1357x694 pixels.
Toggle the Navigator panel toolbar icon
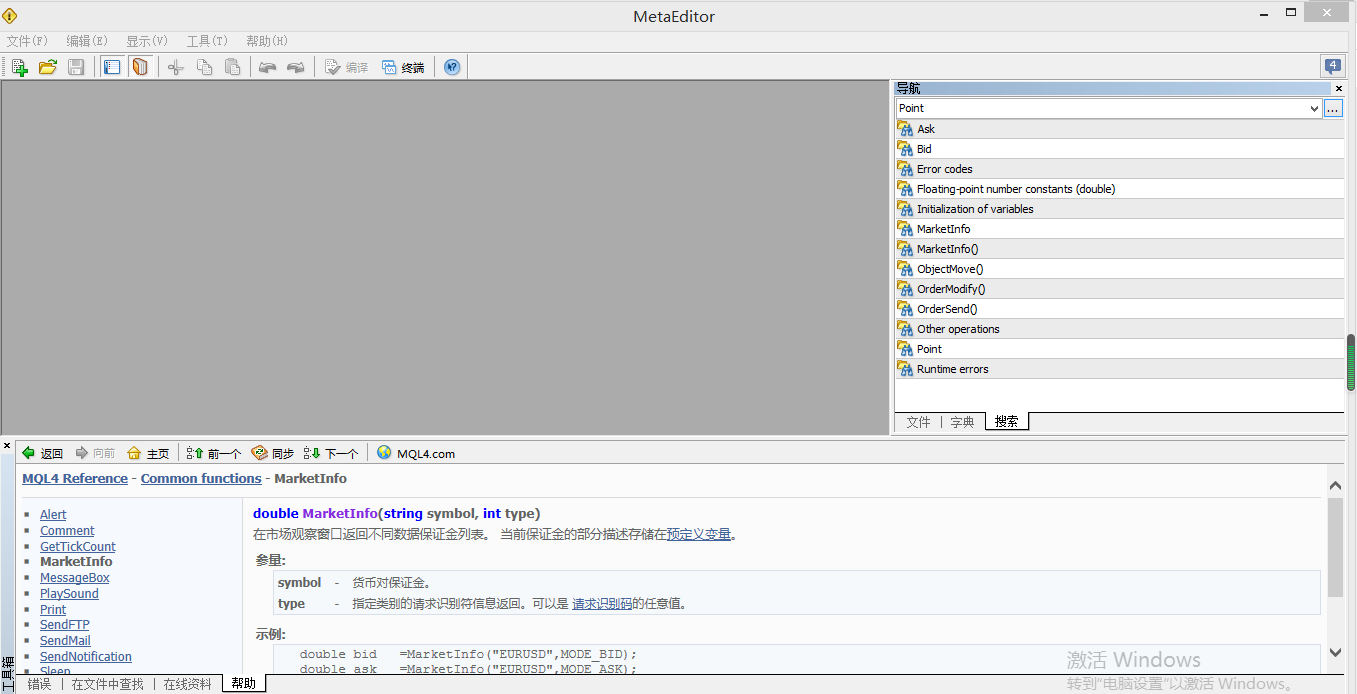click(112, 67)
